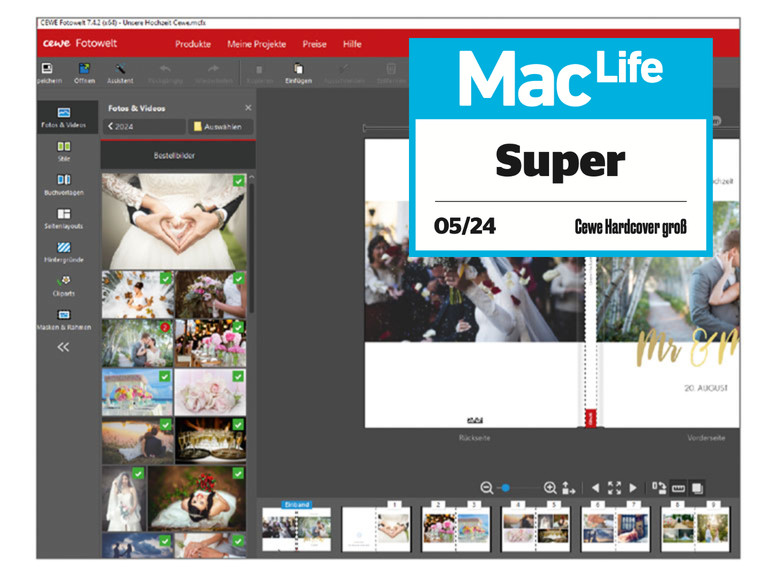Select the Einband cover thumbnail
The width and height of the screenshot is (770, 578).
point(297,529)
